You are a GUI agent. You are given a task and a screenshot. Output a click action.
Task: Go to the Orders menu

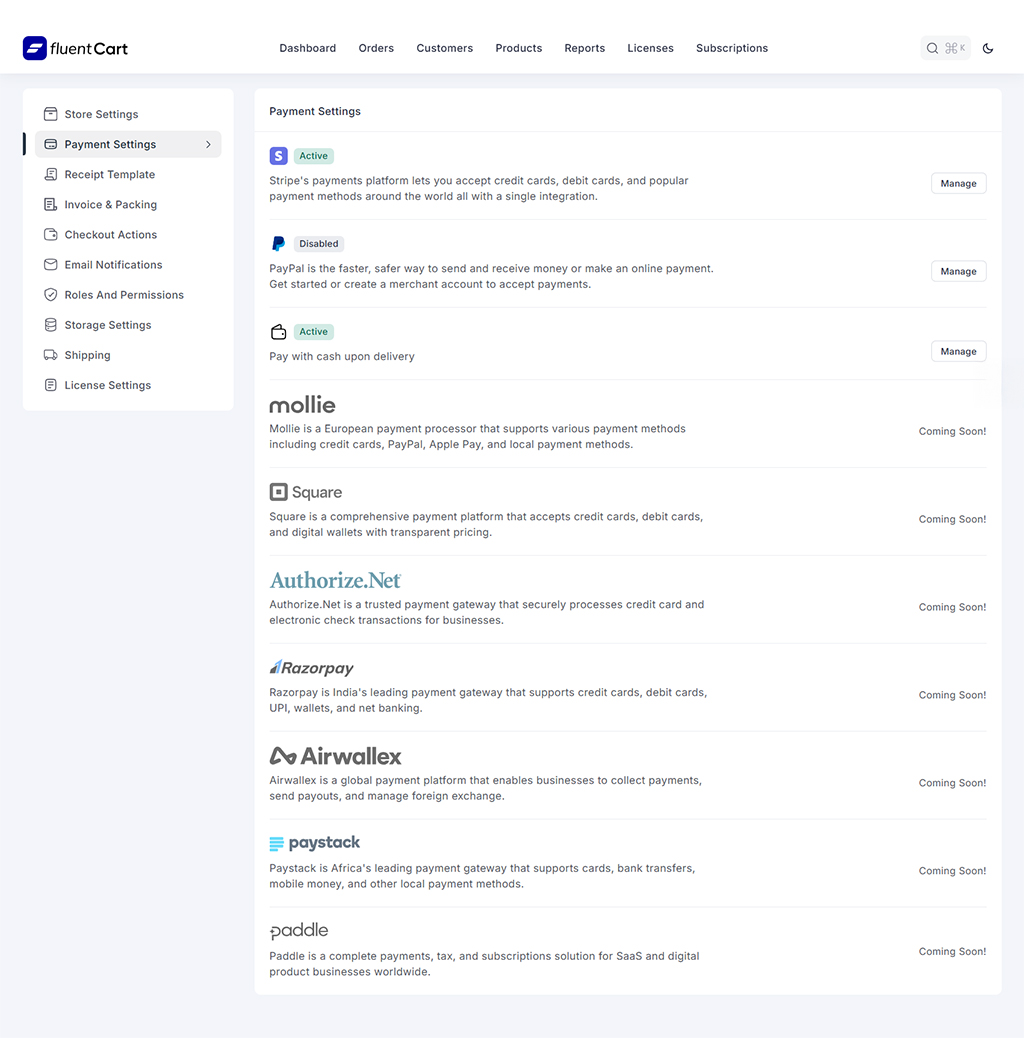coord(376,48)
